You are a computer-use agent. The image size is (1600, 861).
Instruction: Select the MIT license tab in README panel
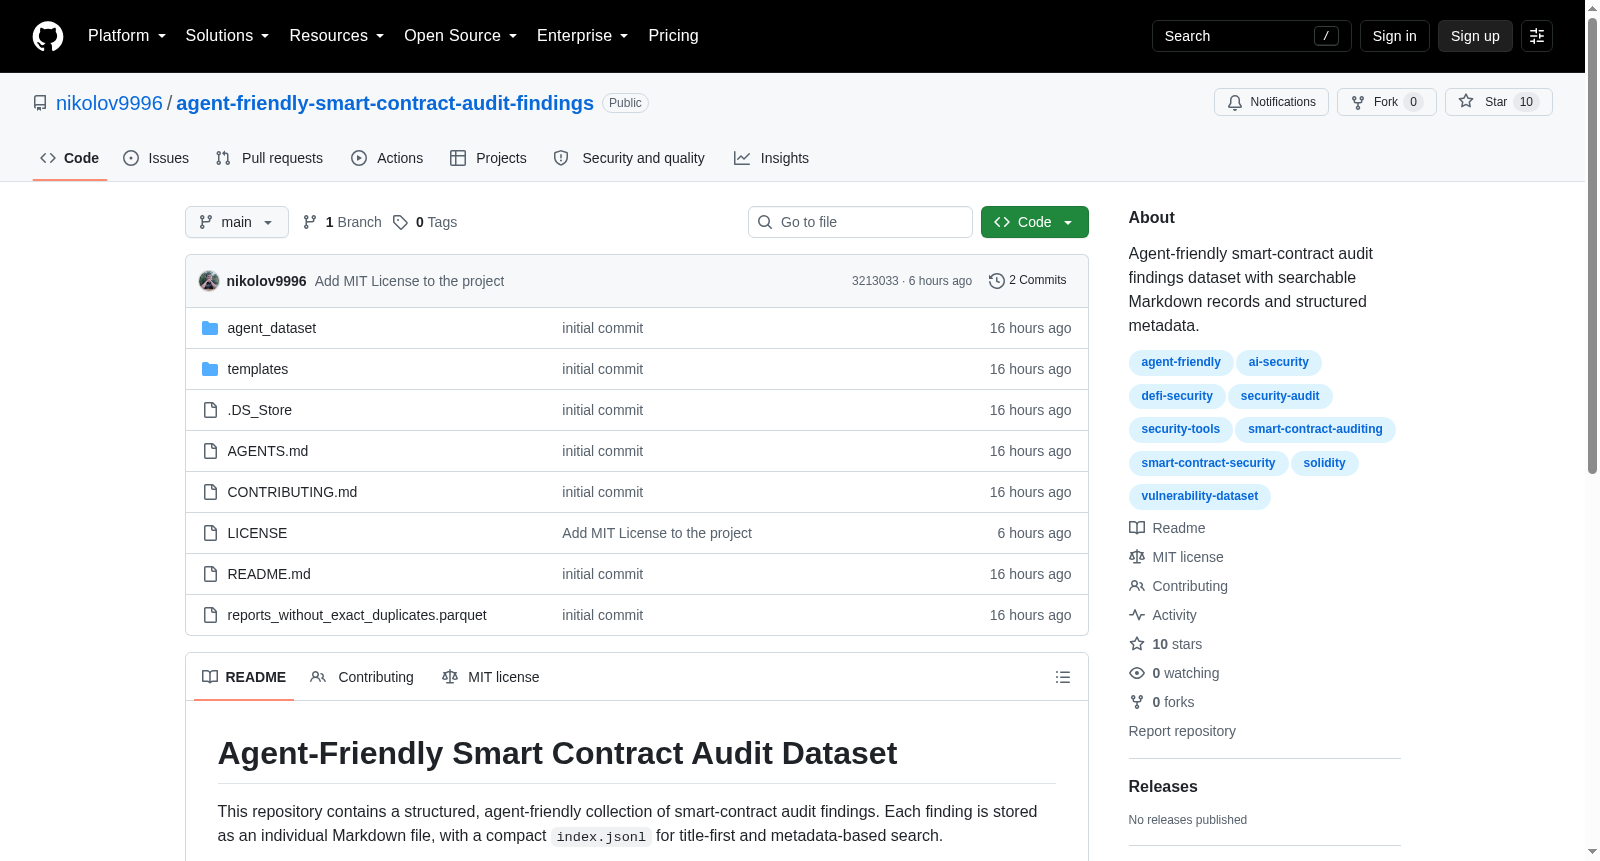click(491, 677)
